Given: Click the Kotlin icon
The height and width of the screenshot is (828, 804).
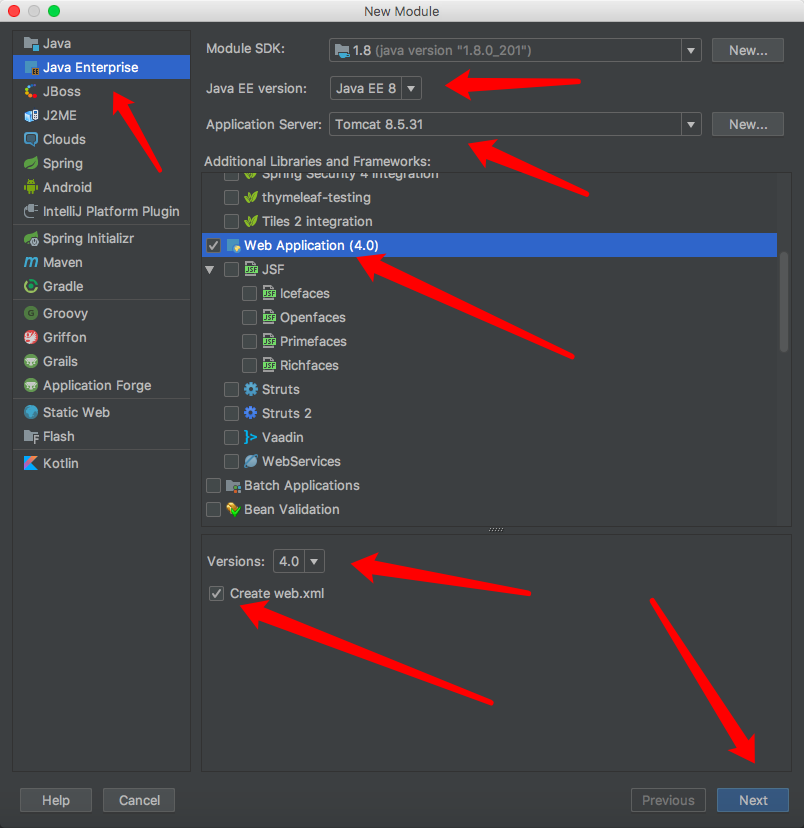Looking at the screenshot, I should tap(31, 464).
